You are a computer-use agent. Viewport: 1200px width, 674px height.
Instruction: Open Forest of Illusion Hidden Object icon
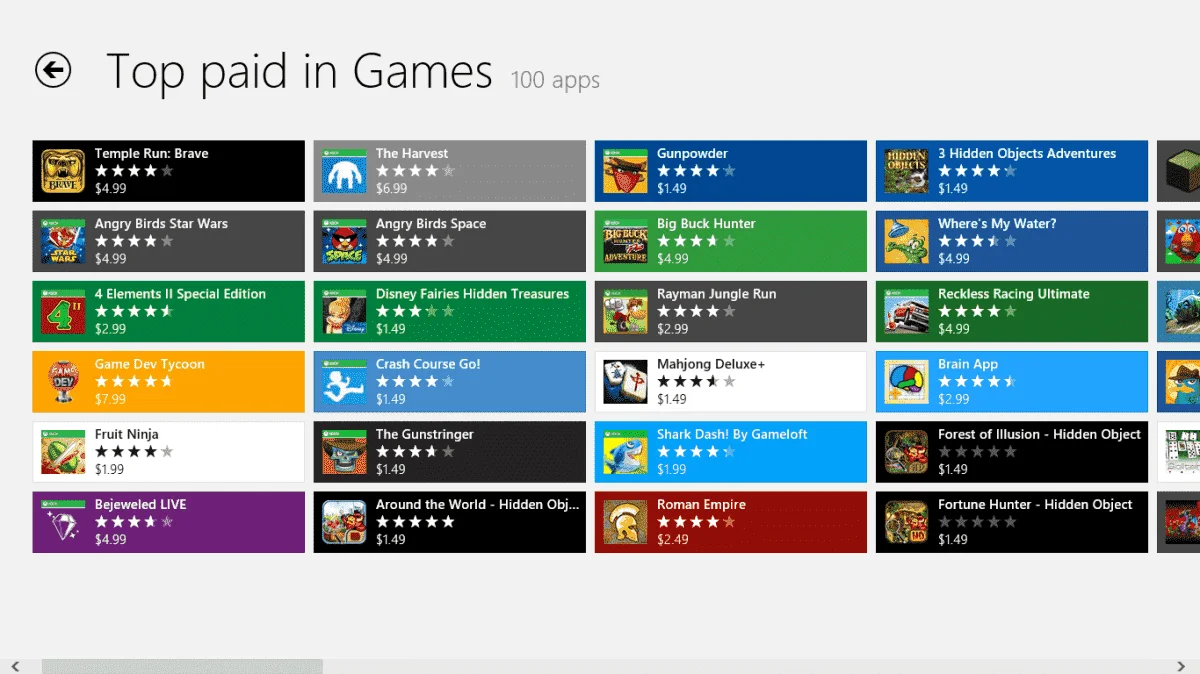(x=906, y=451)
